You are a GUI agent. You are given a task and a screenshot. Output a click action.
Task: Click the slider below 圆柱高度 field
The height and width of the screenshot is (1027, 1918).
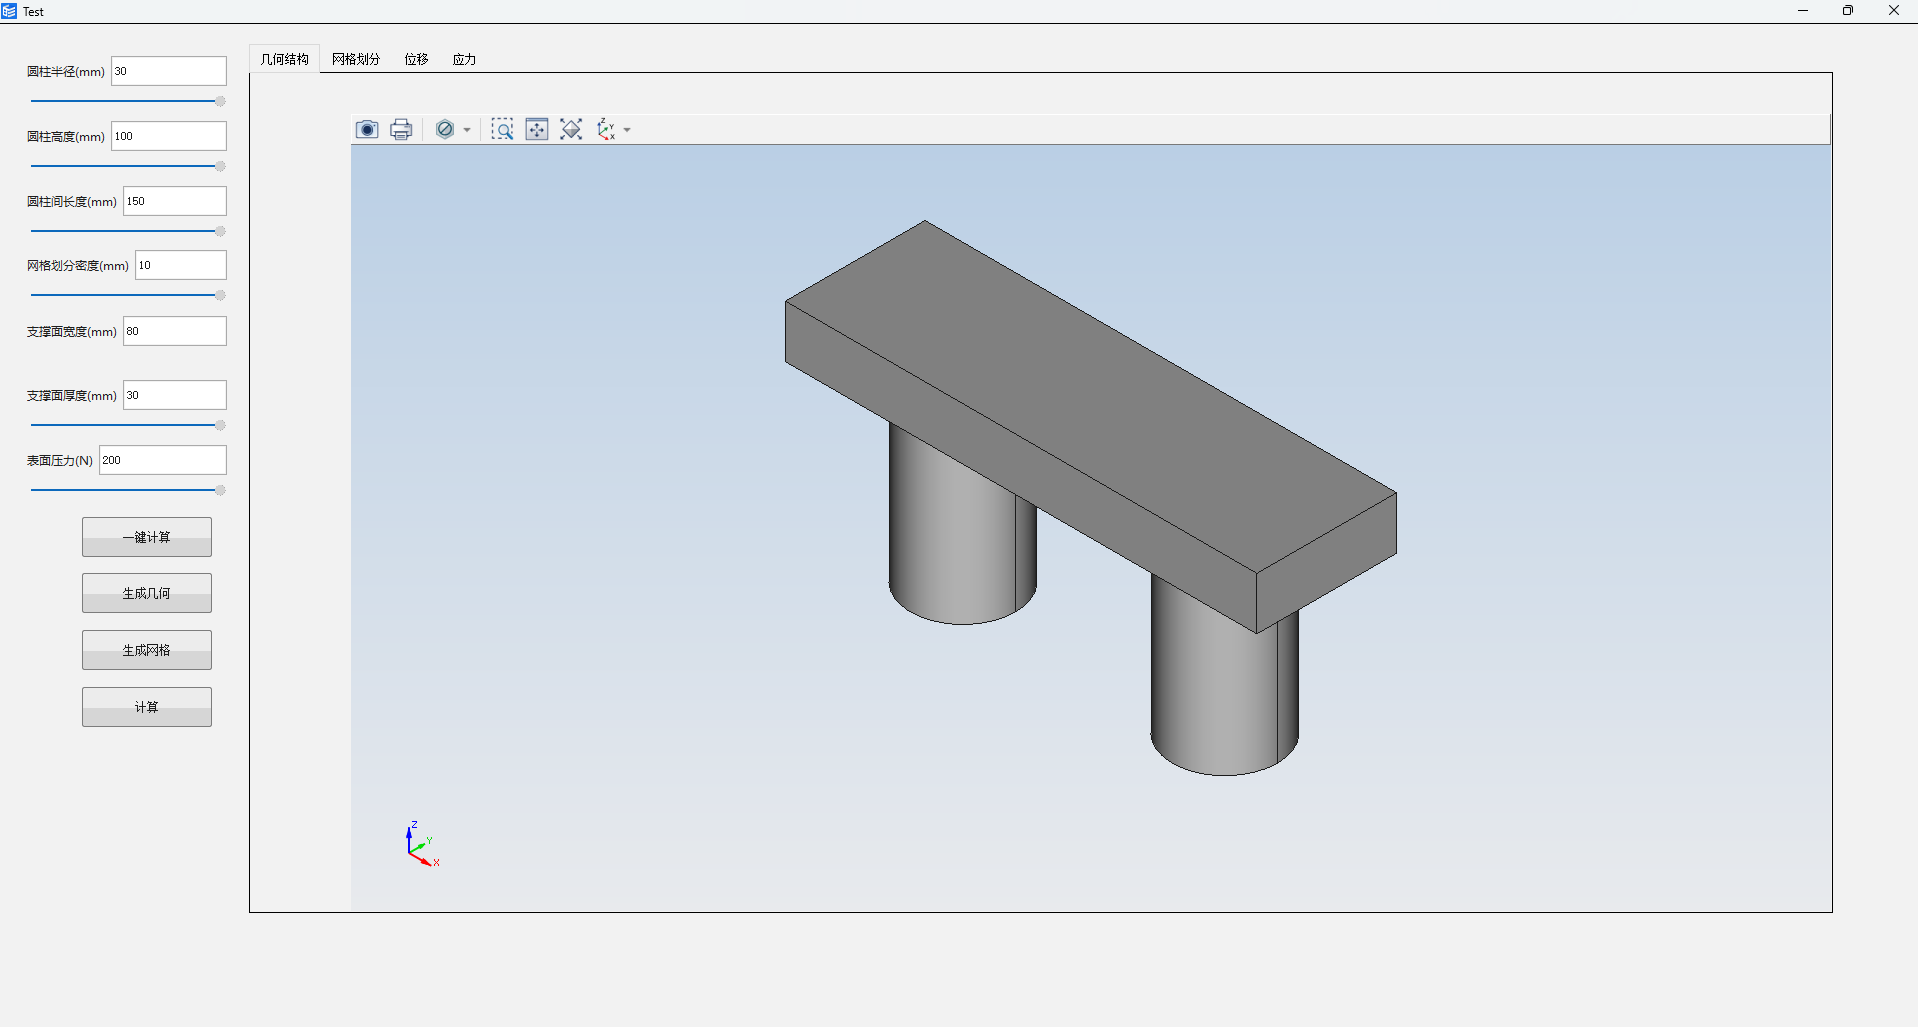pyautogui.click(x=128, y=166)
